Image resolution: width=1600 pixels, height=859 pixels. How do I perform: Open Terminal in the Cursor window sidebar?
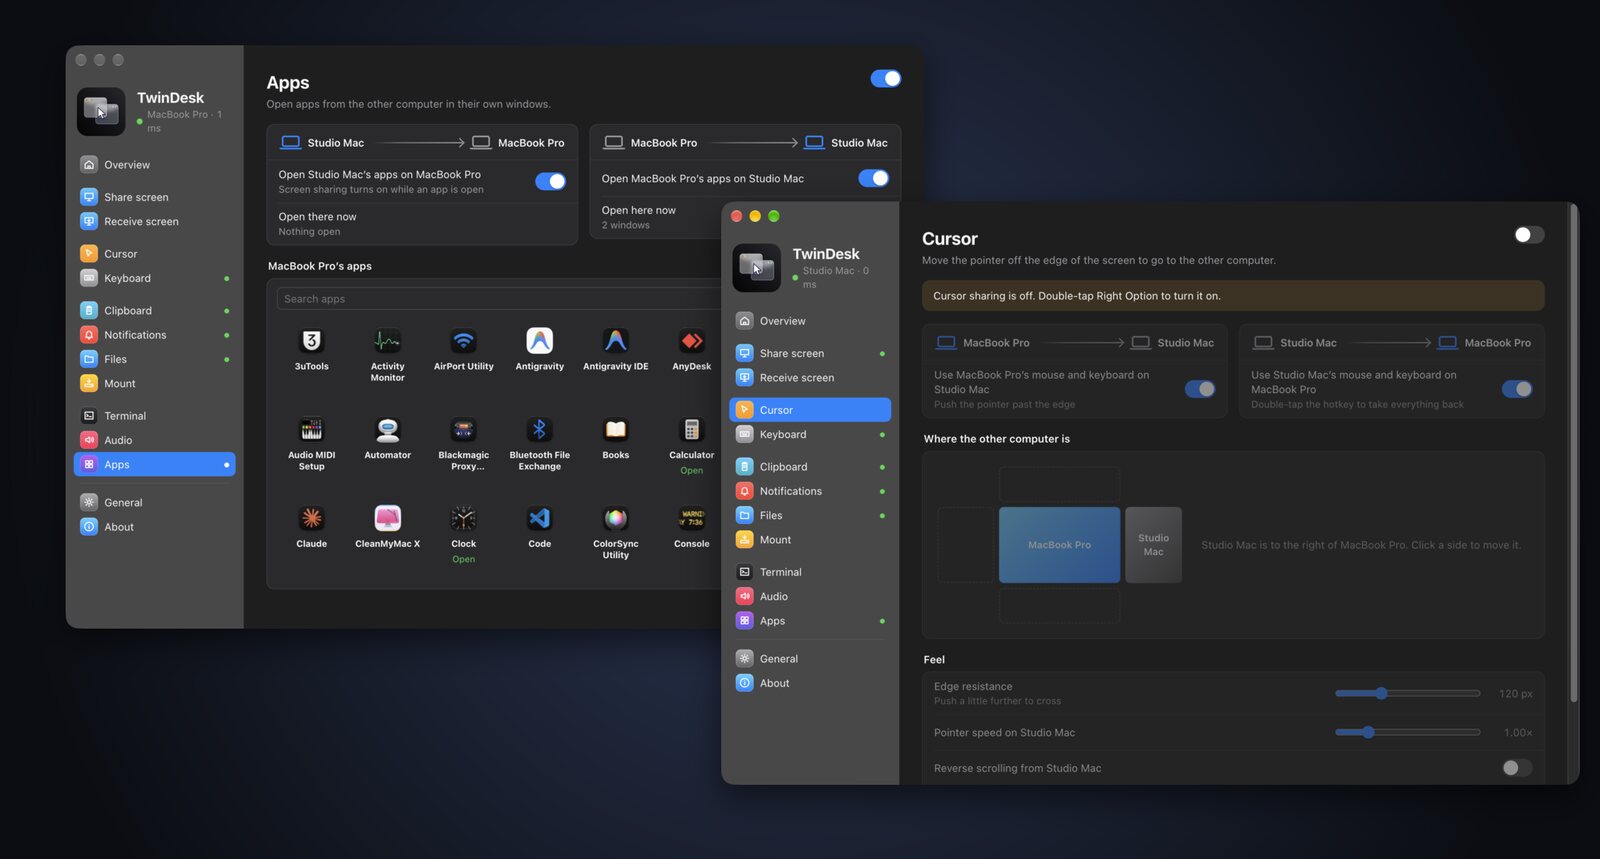pos(810,572)
